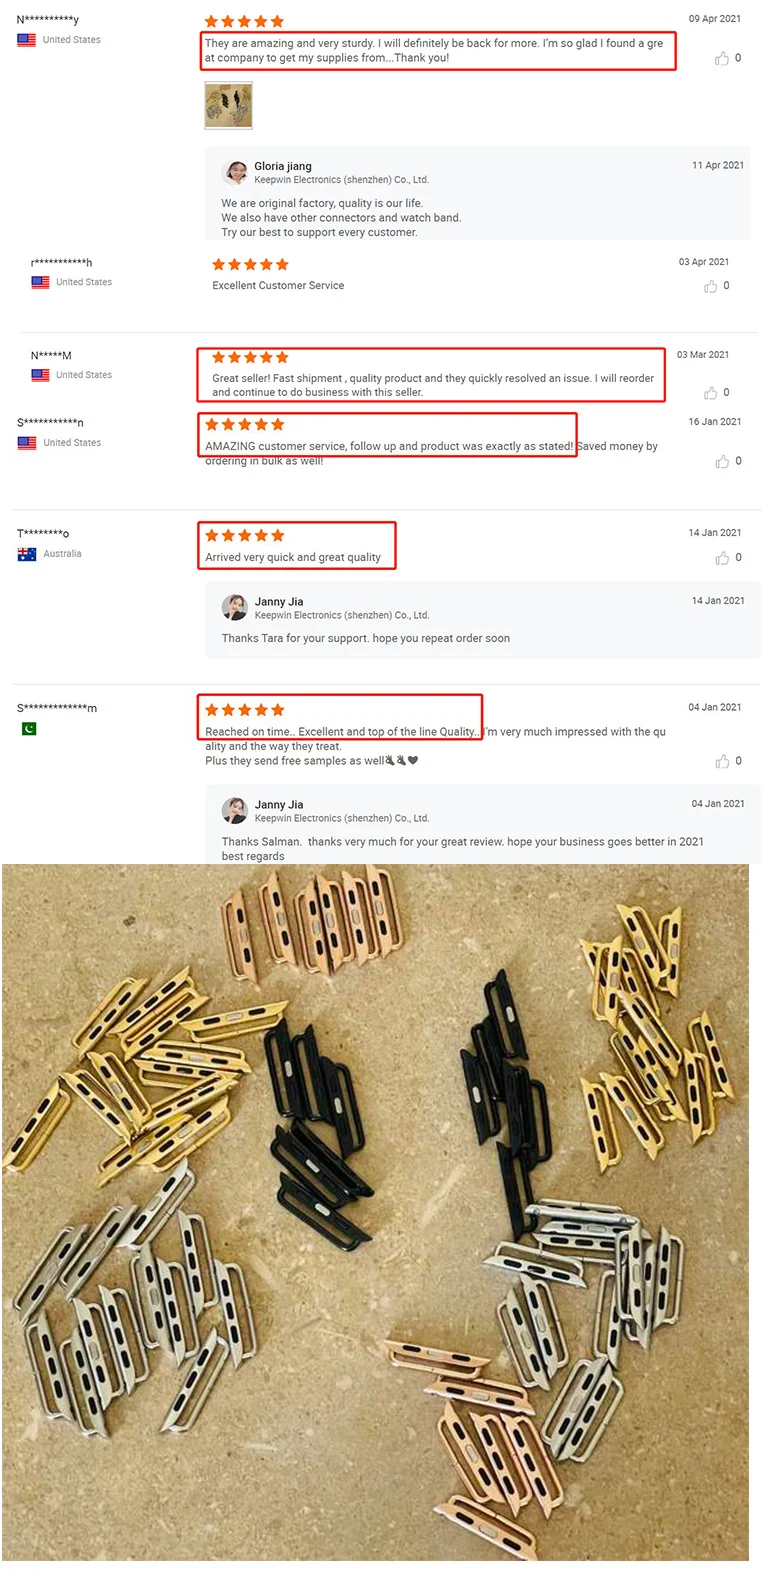The width and height of the screenshot is (763, 1574).
Task: Like the 16 Jan 2021 review
Action: click(x=721, y=462)
